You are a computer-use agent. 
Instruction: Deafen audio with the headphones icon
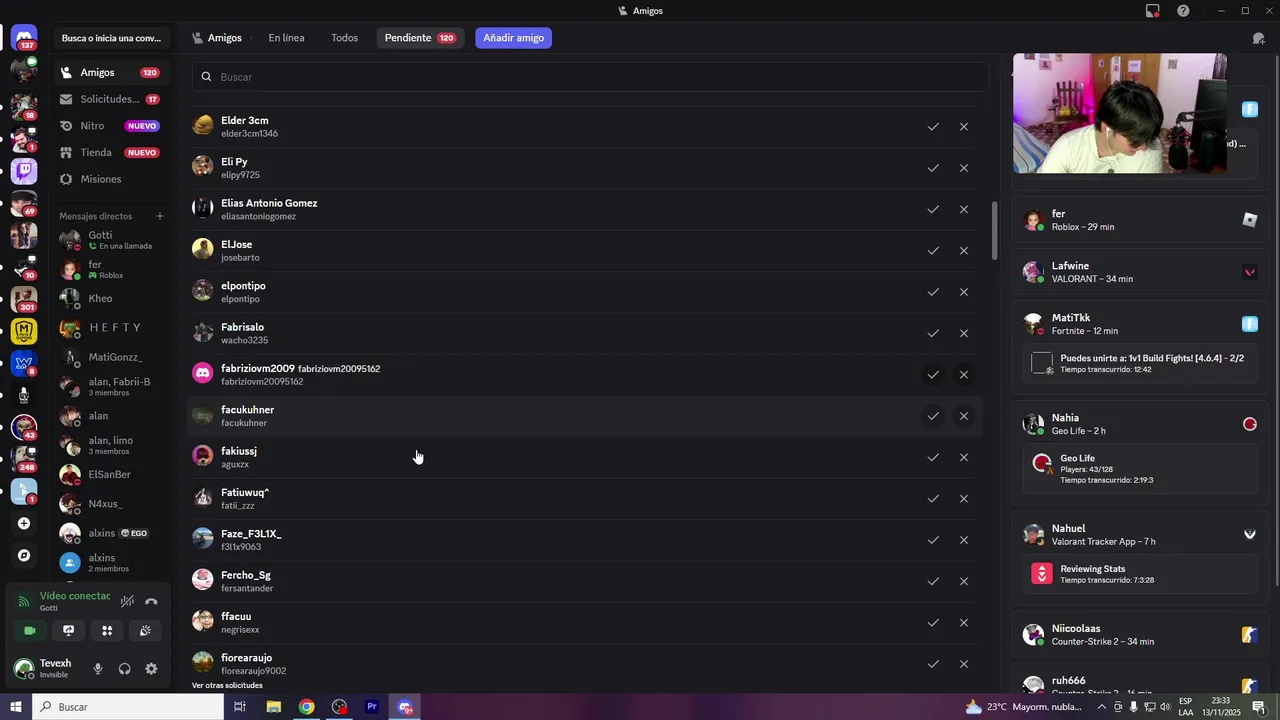click(x=125, y=668)
